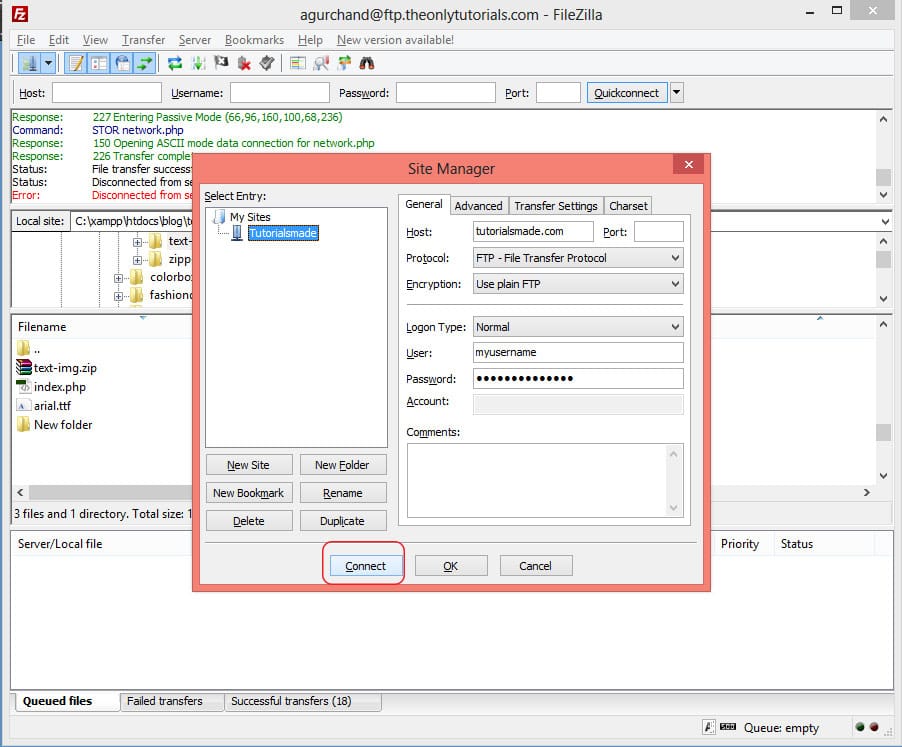Viewport: 902px width, 747px height.
Task: Click the local file list horizontal scrollbar thumb
Action: click(110, 492)
